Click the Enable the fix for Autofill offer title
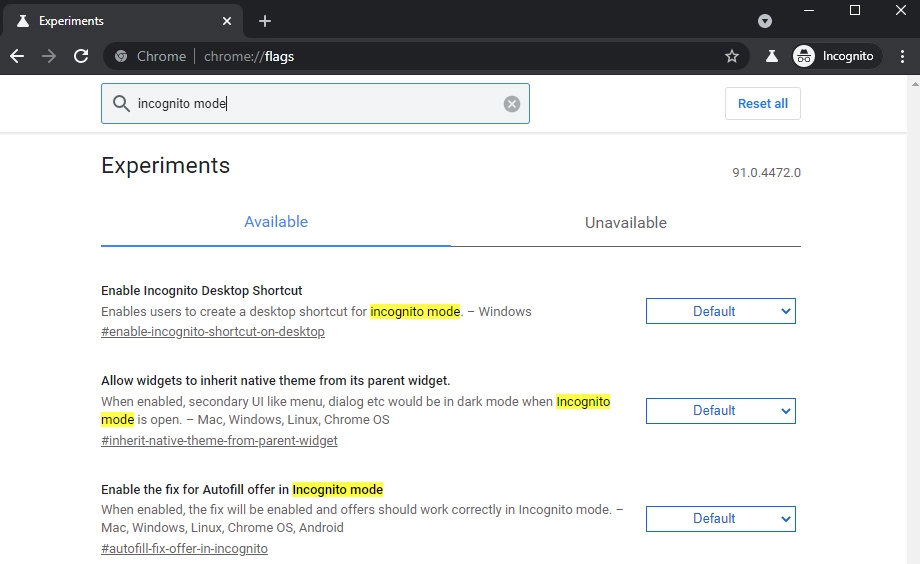 coord(242,489)
